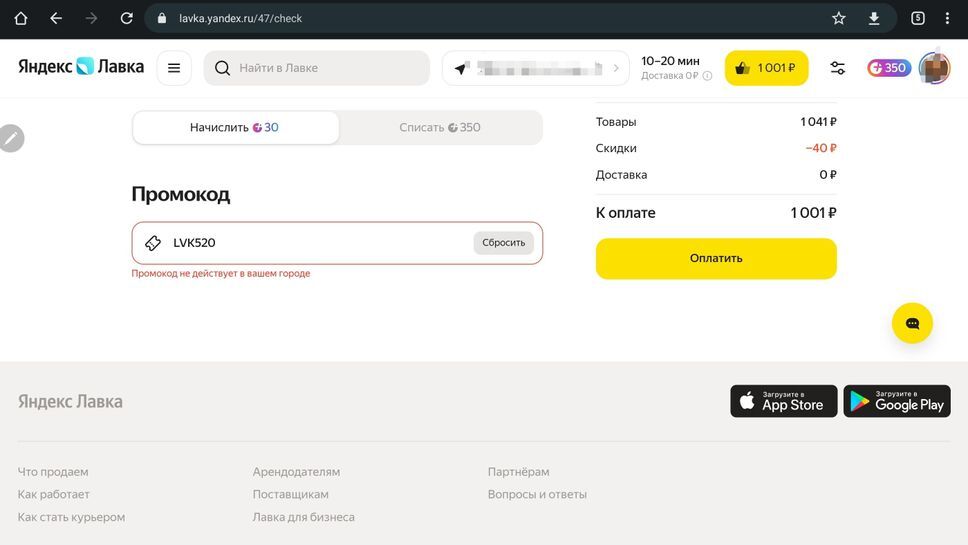Viewport: 968px width, 545px height.
Task: Open Google Play download badge
Action: pyautogui.click(x=897, y=401)
